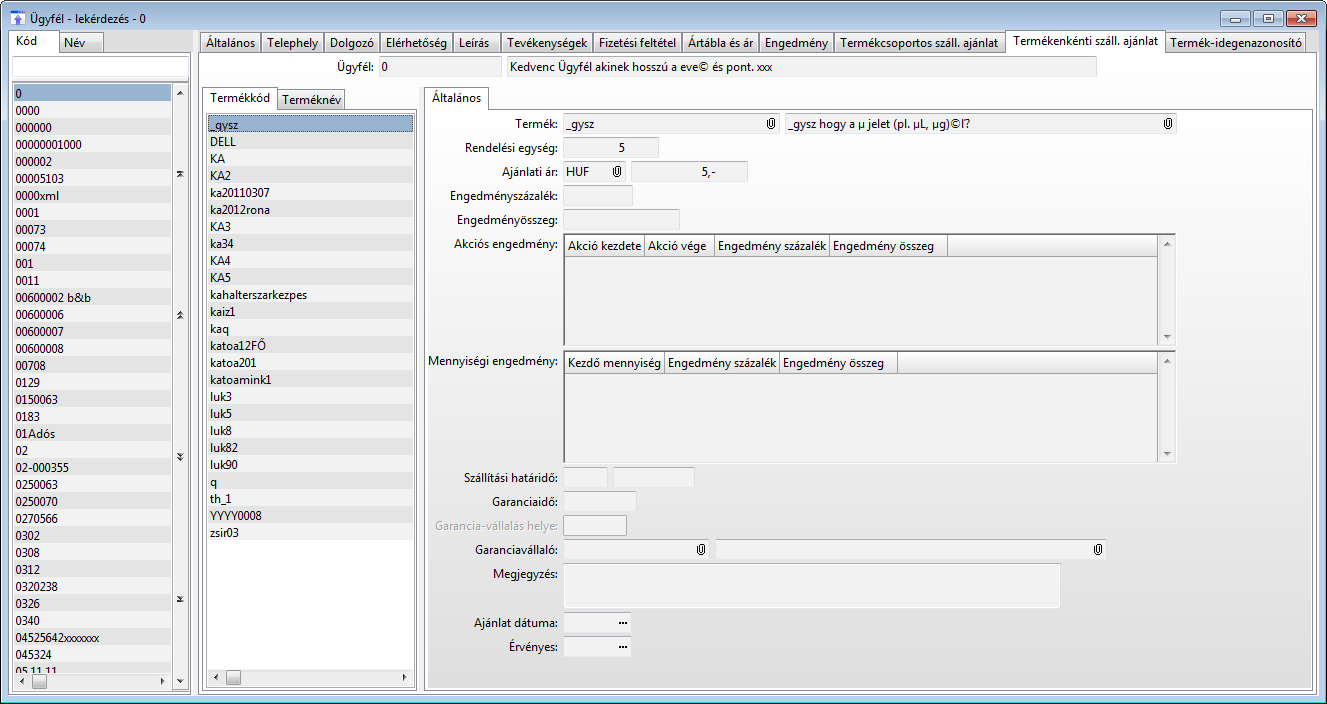This screenshot has height=704, width=1327.
Task: Select product ka20110307 in the list
Action: point(310,192)
